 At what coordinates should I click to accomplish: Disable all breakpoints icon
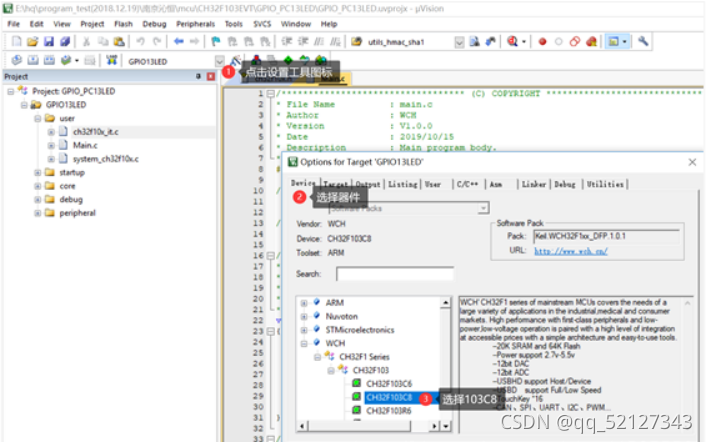pyautogui.click(x=575, y=42)
